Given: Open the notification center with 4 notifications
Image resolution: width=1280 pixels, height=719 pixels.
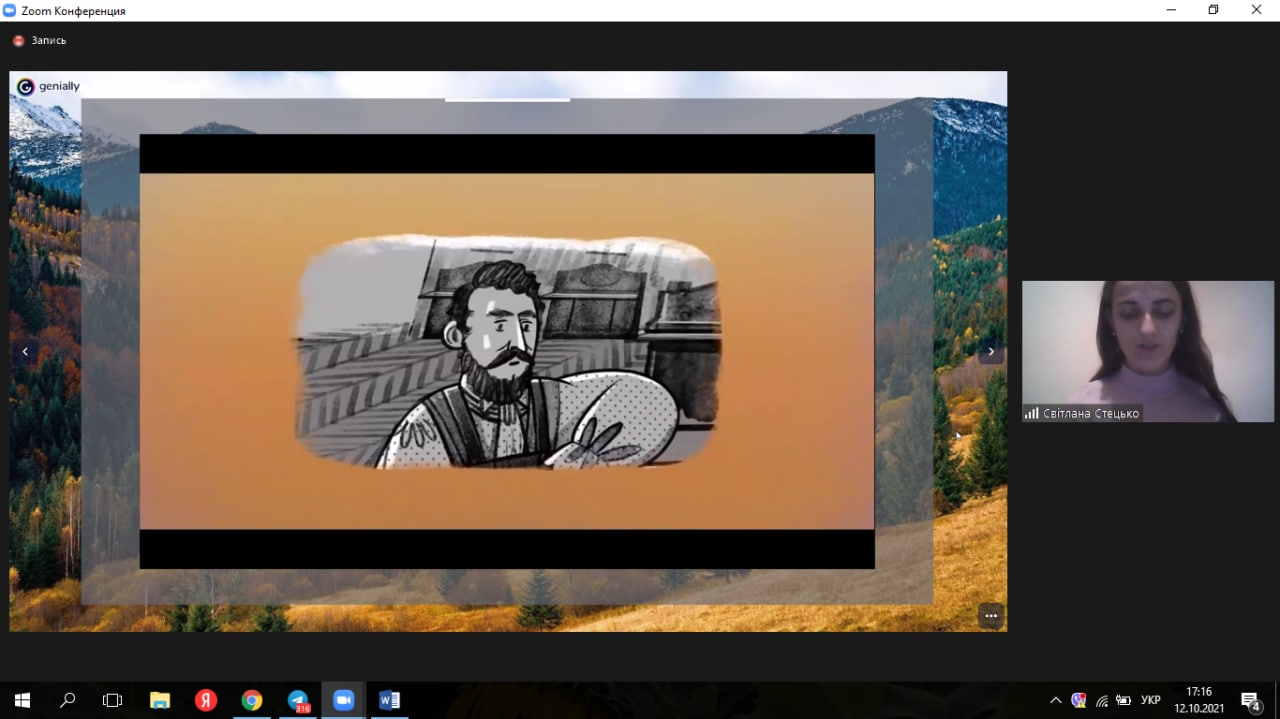Looking at the screenshot, I should [x=1250, y=700].
